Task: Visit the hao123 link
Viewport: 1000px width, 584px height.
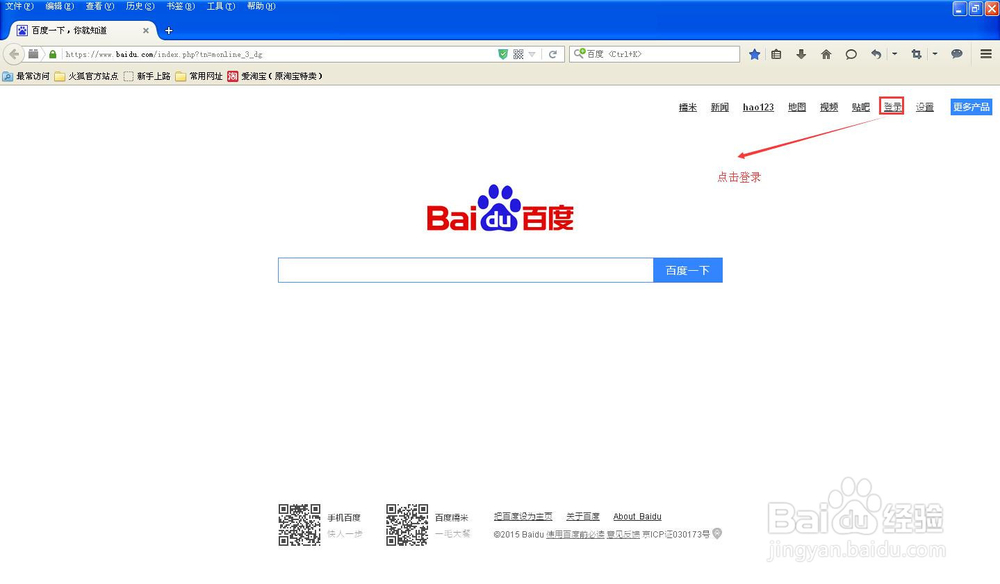Action: click(757, 107)
